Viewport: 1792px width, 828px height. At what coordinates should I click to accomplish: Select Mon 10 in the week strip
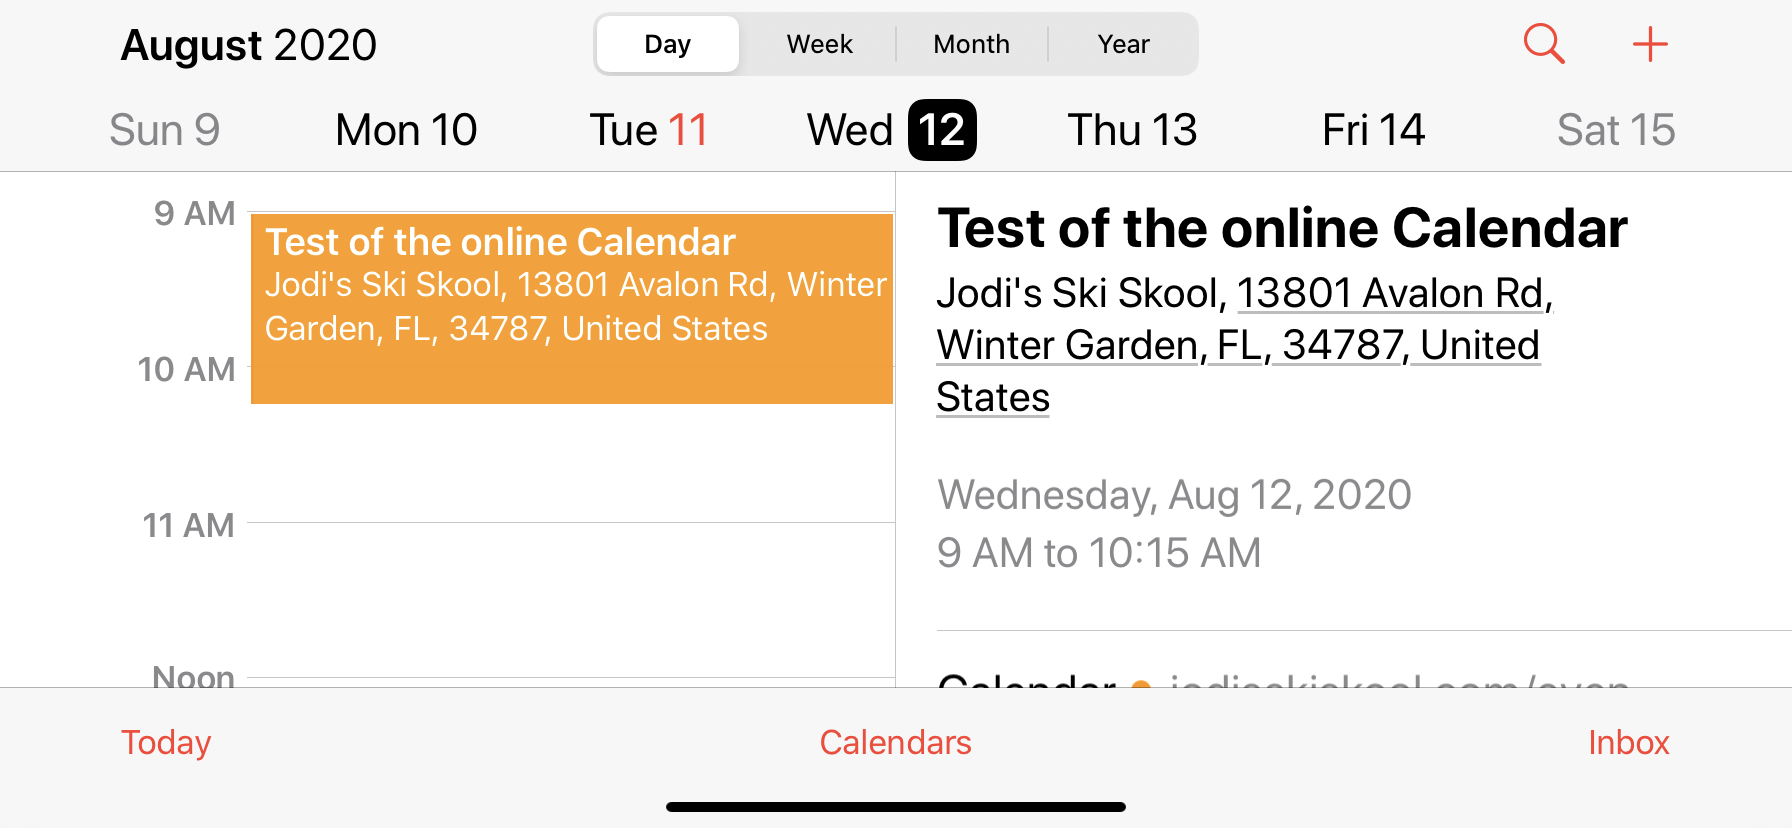[x=406, y=130]
